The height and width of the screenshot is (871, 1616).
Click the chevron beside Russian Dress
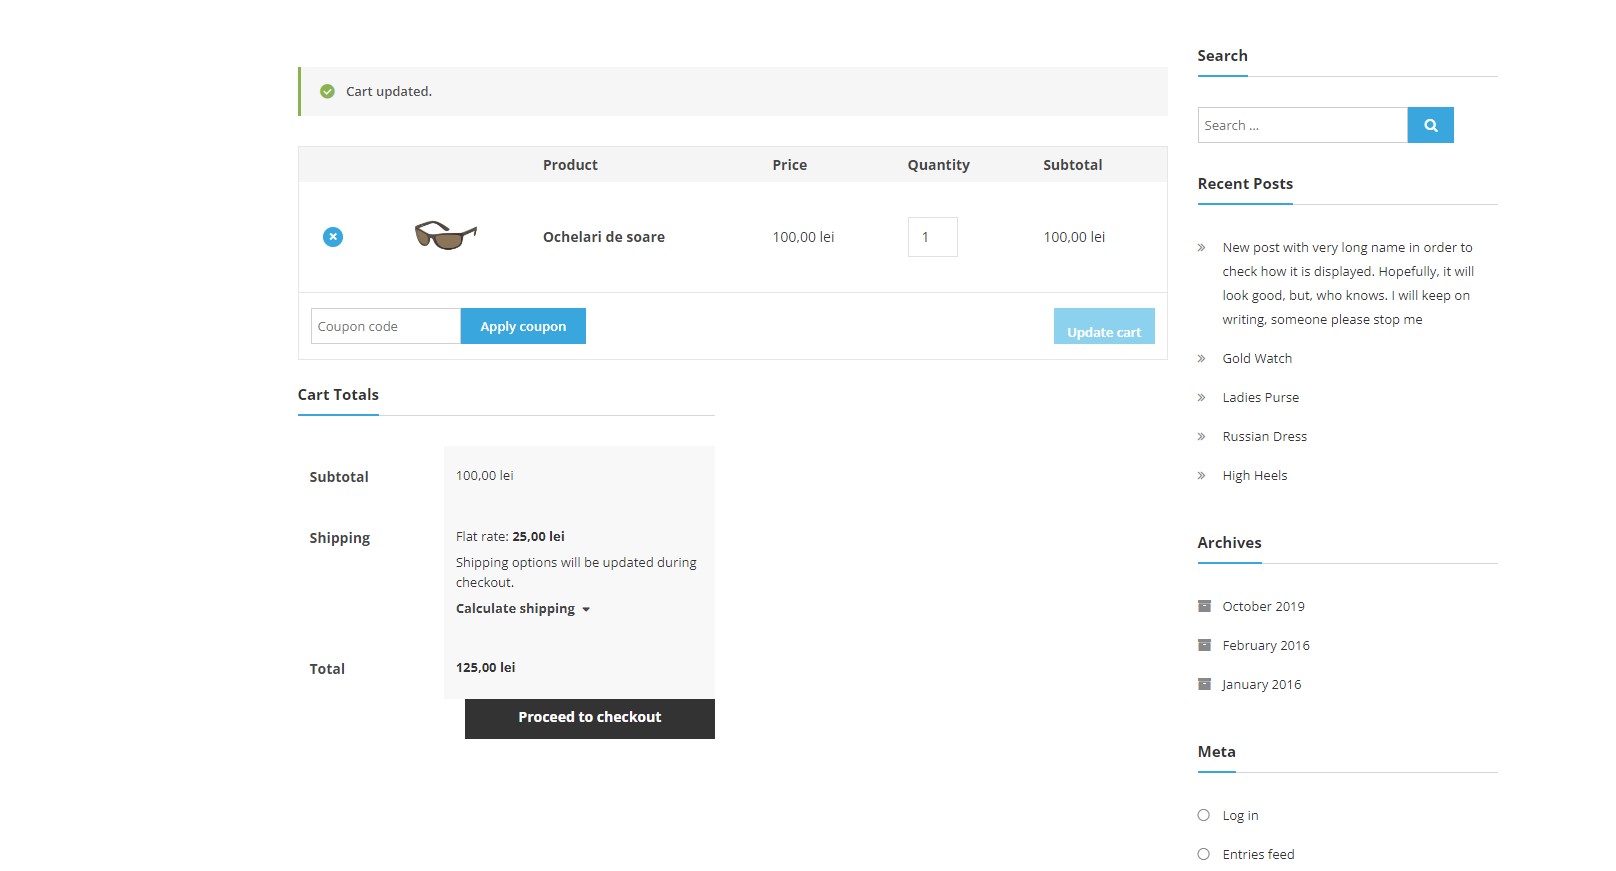(1202, 436)
